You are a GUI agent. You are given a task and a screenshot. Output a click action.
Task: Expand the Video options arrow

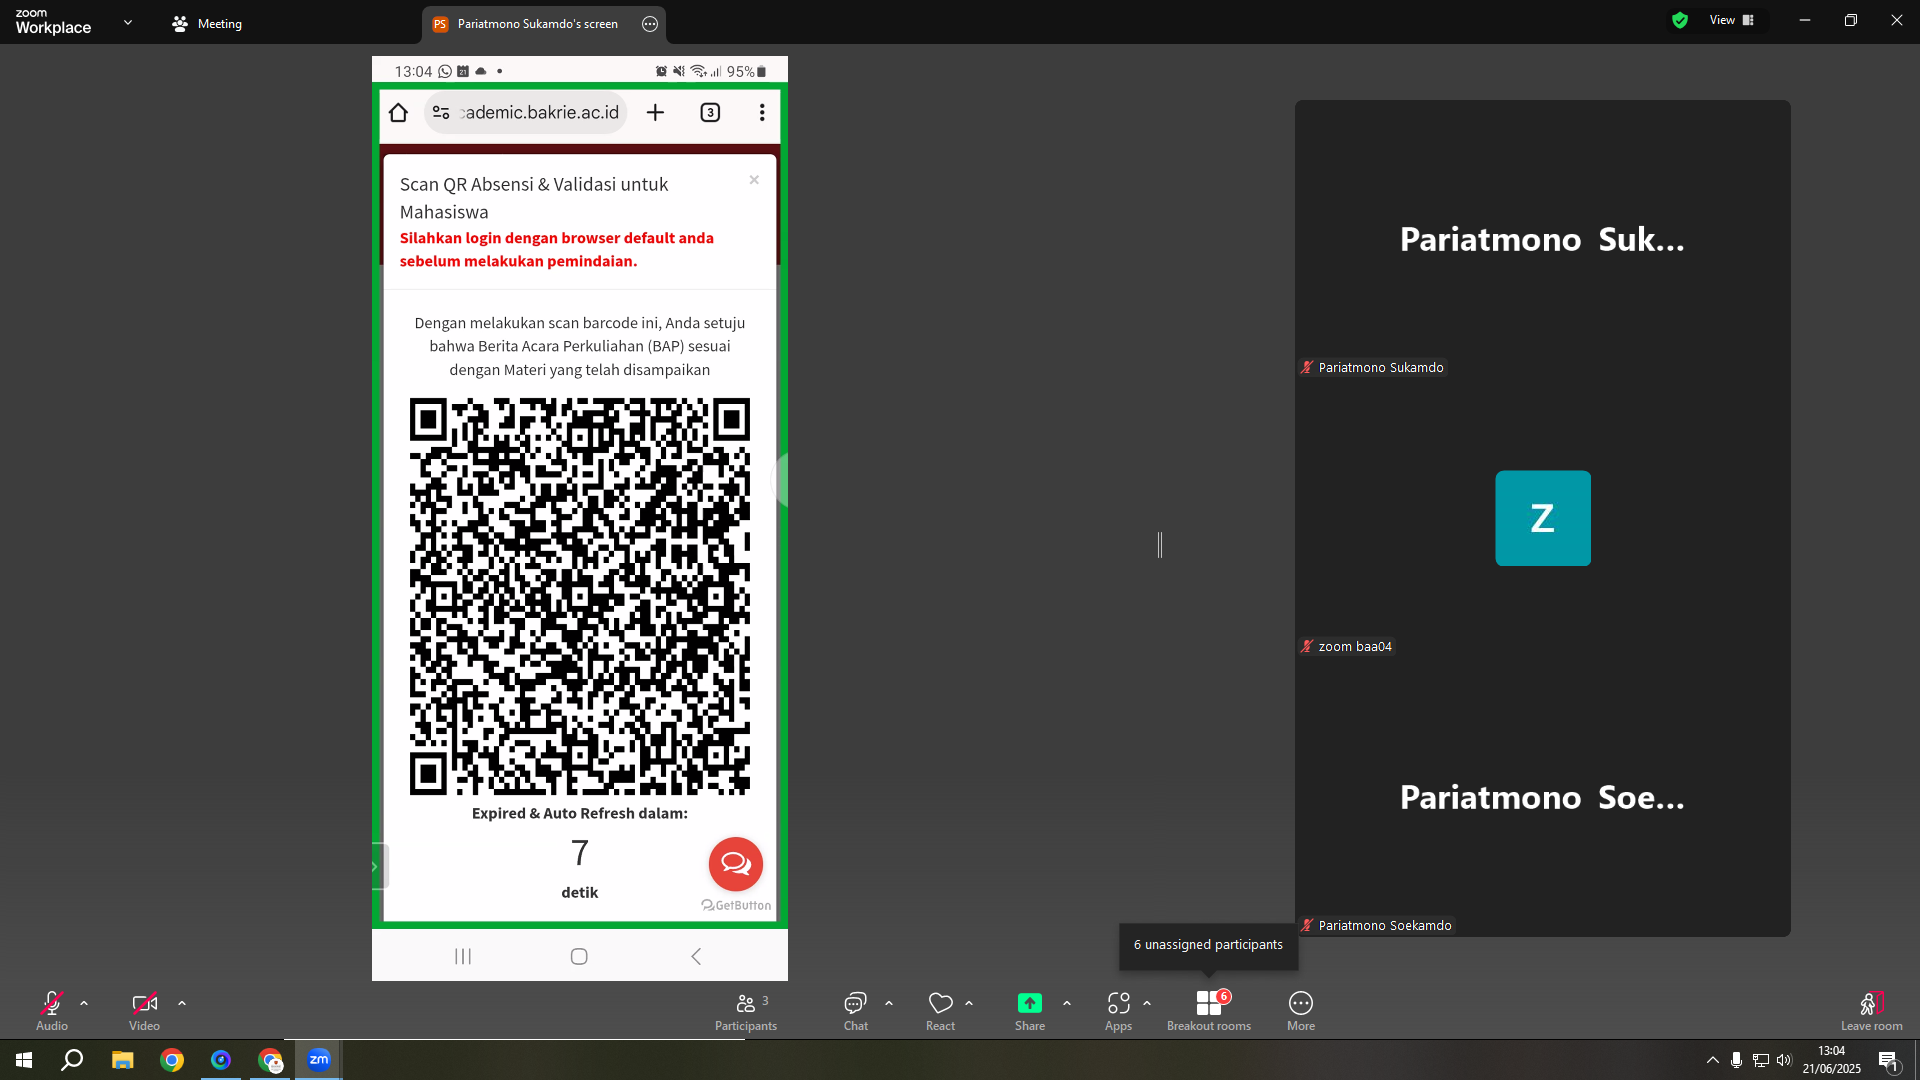click(182, 1003)
